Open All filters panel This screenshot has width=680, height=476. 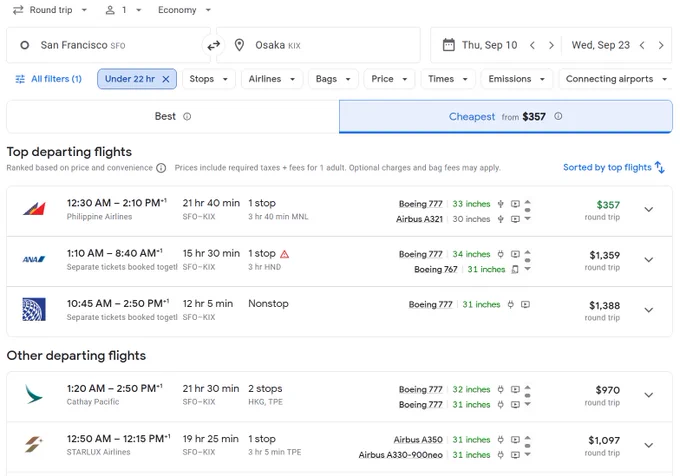(x=49, y=79)
